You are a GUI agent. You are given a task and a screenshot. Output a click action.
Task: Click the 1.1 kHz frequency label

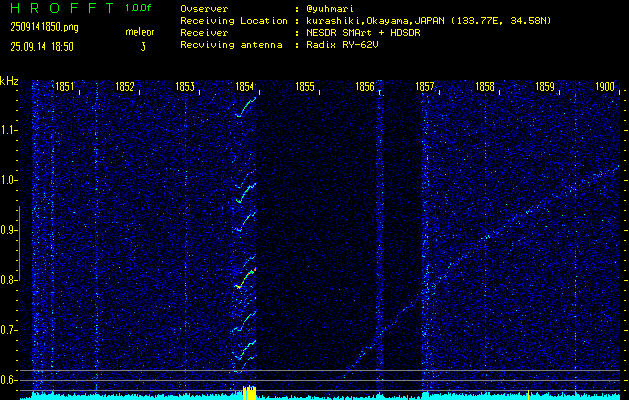pos(7,130)
